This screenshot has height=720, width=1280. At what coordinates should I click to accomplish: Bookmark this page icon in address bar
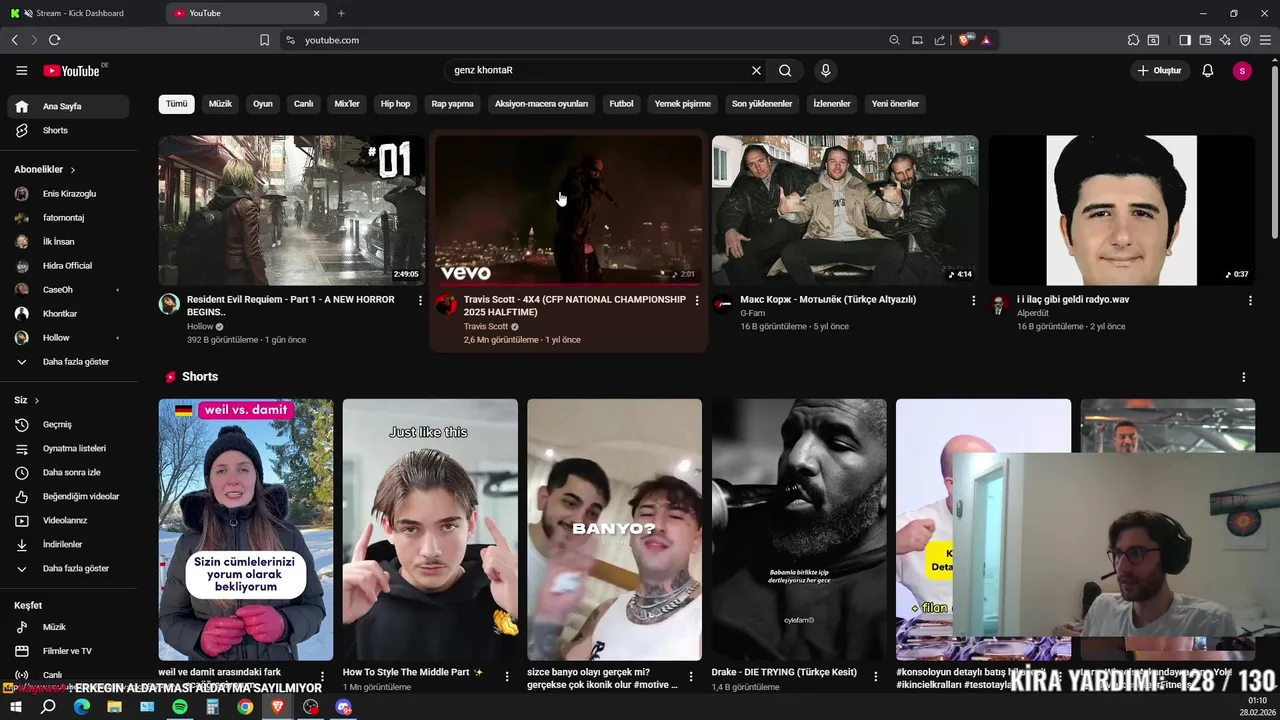point(264,40)
